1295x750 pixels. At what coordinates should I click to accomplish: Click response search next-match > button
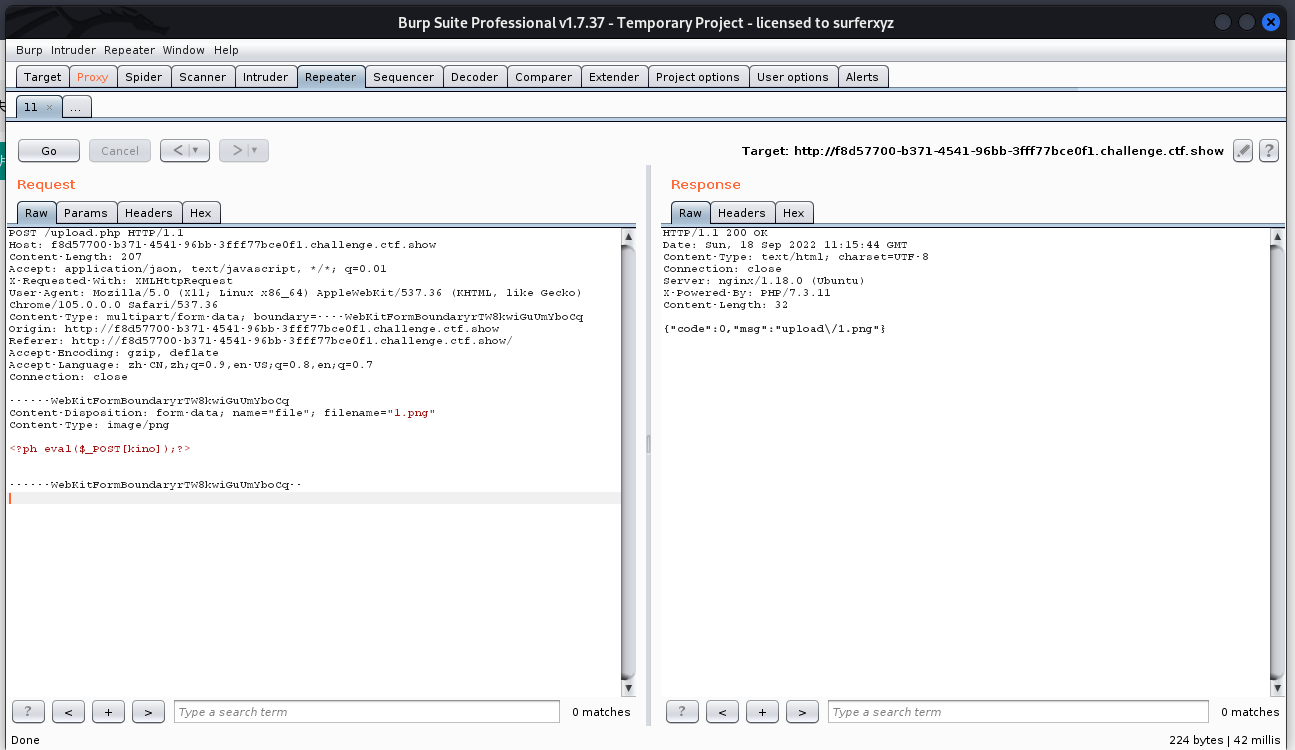point(802,712)
